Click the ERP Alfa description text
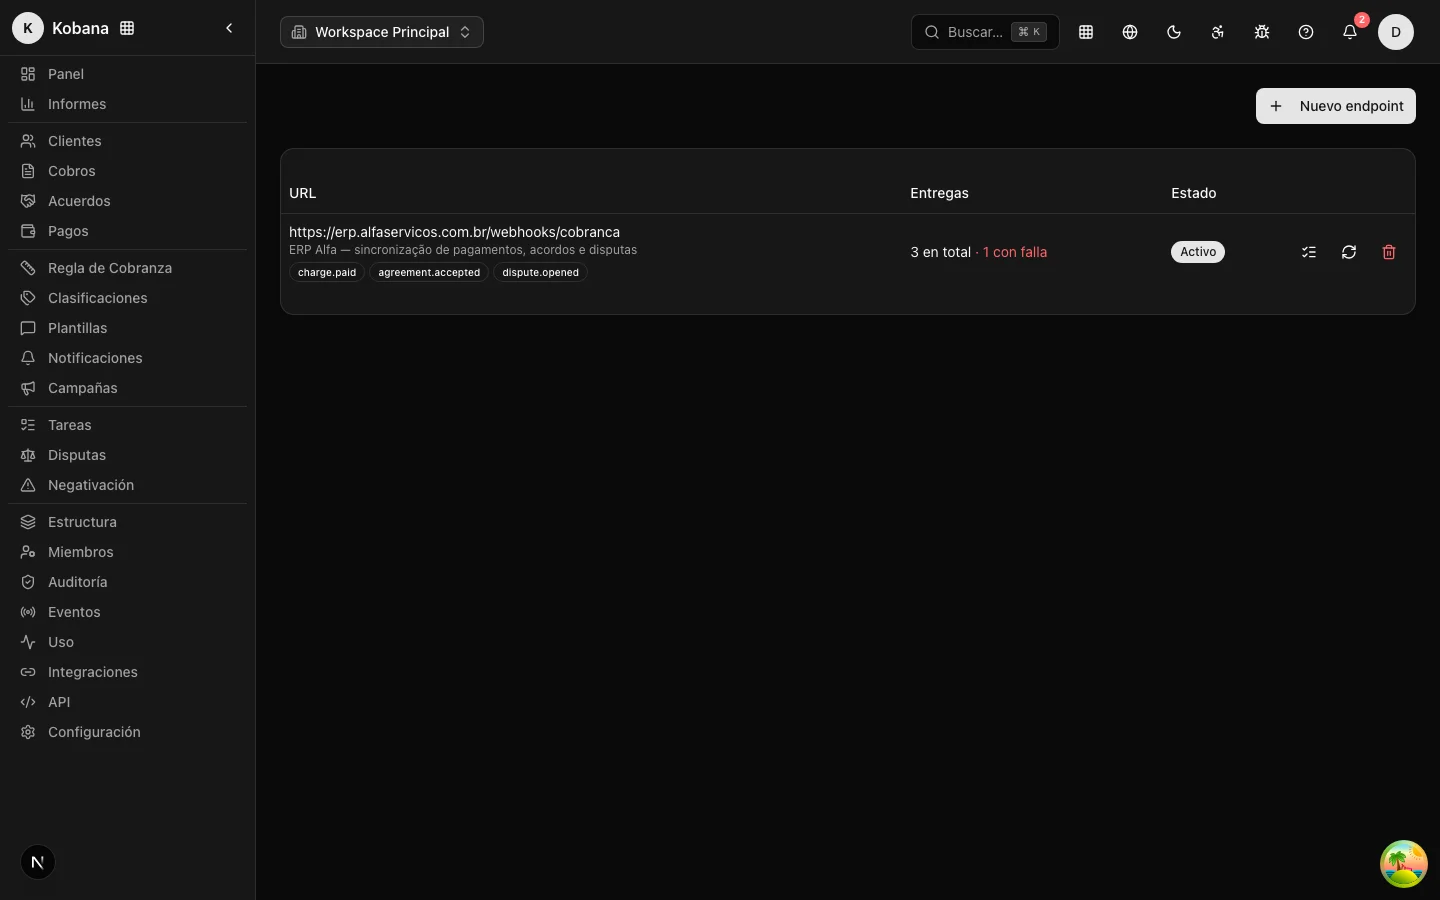Viewport: 1440px width, 900px height. click(463, 250)
